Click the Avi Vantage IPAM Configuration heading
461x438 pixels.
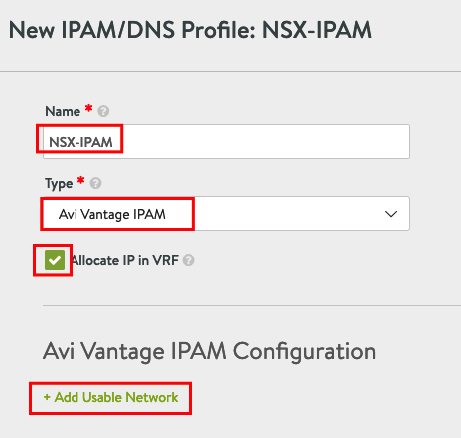pyautogui.click(x=210, y=351)
